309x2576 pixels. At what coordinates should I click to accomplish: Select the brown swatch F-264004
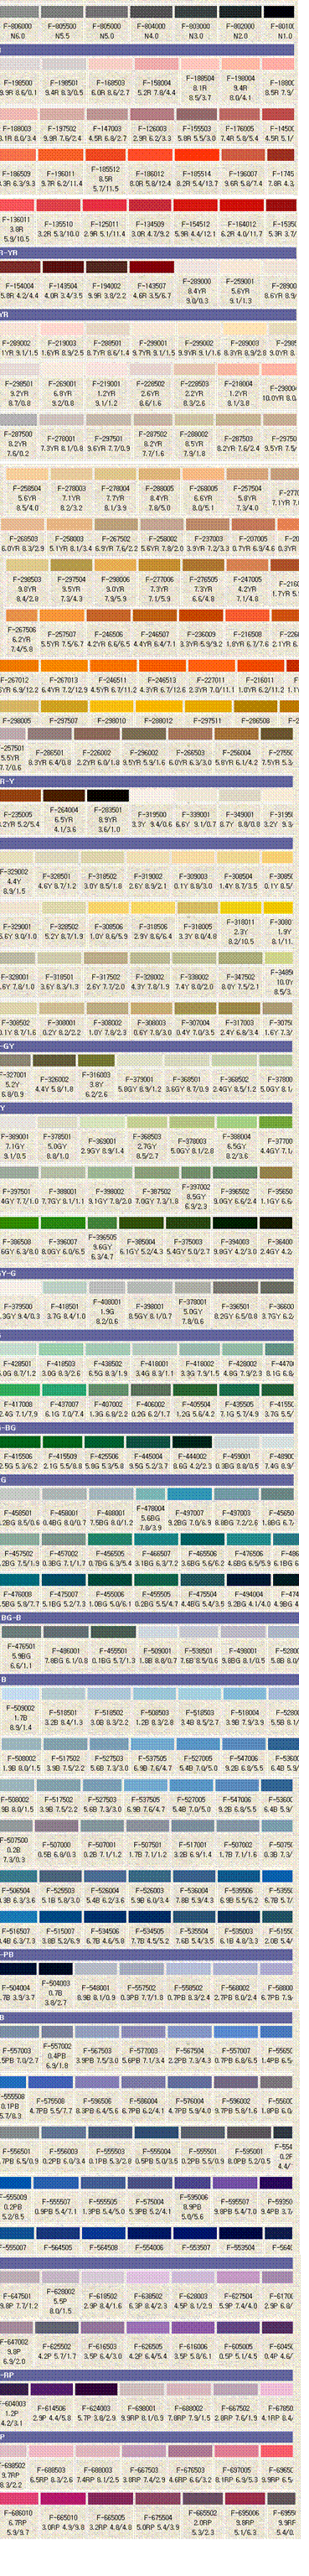point(62,796)
